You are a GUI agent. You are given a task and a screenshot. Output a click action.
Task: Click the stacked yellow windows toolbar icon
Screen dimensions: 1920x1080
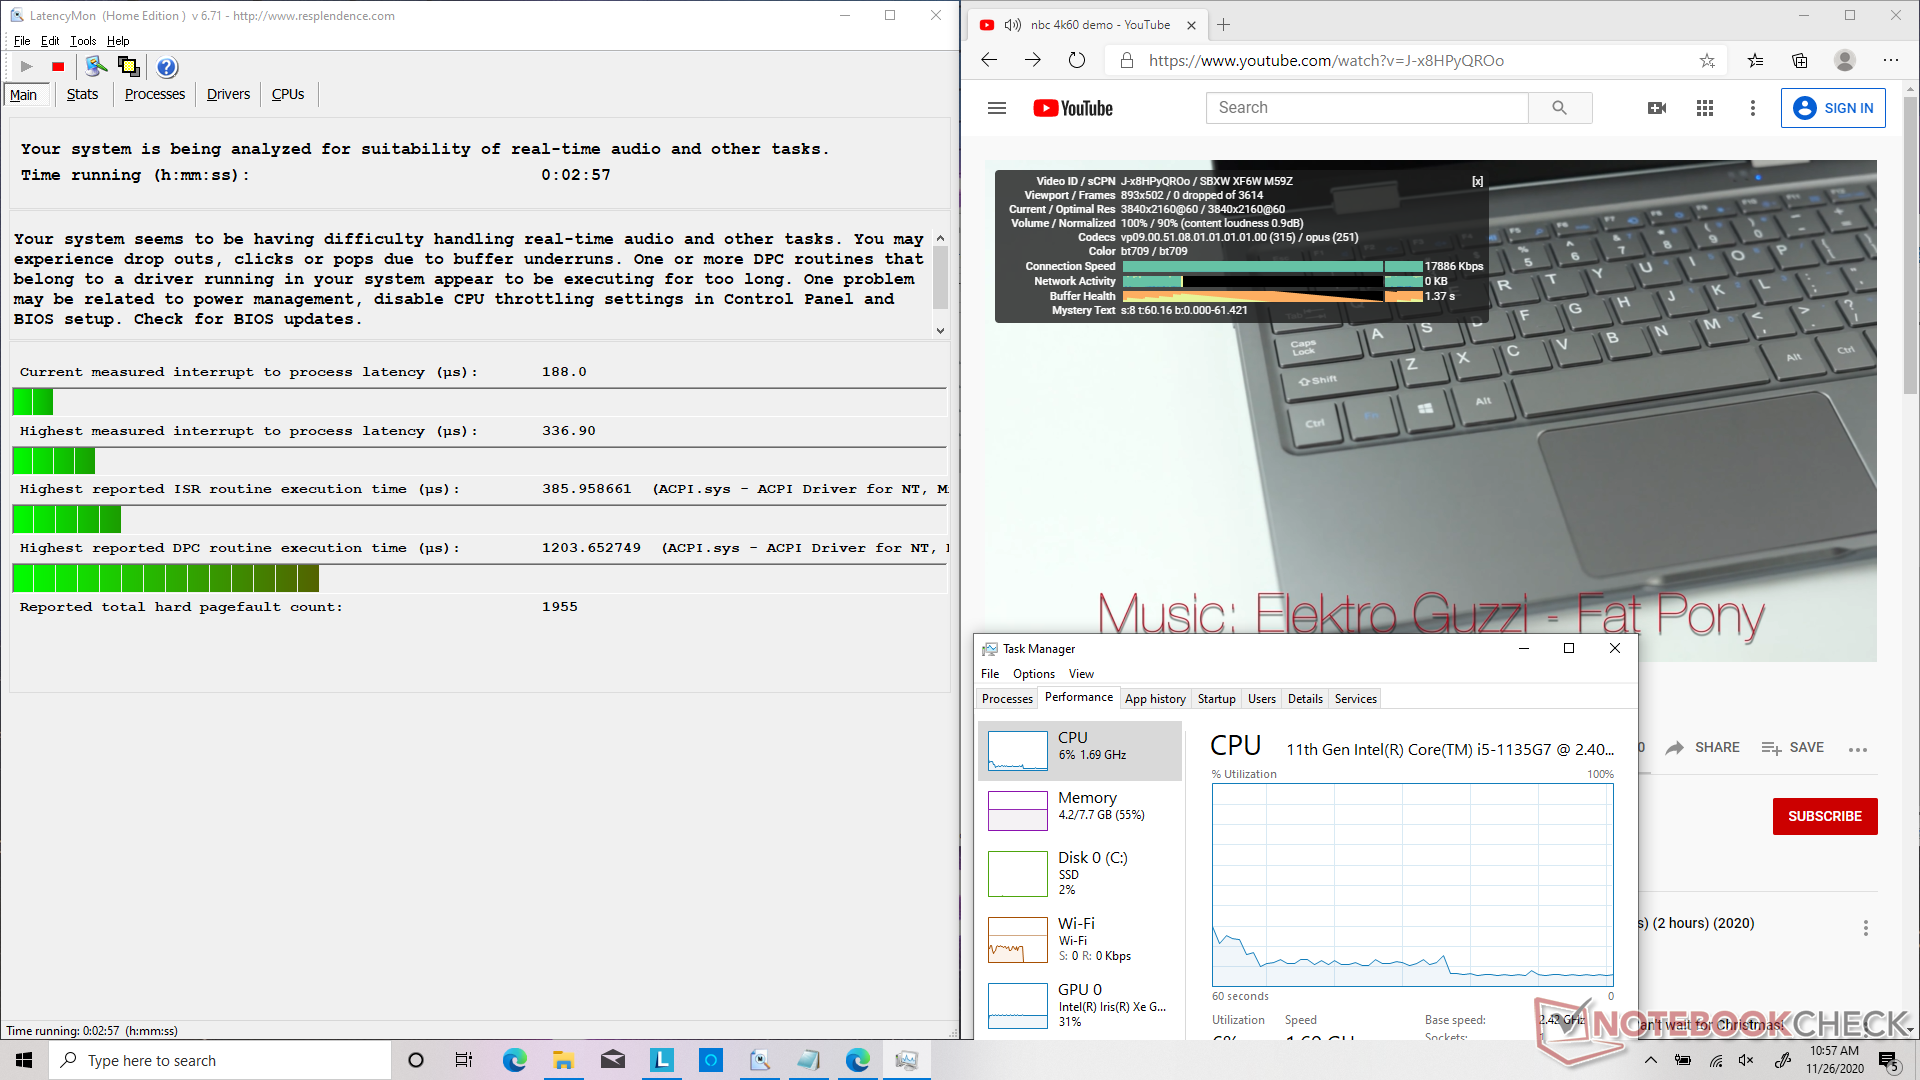[129, 67]
